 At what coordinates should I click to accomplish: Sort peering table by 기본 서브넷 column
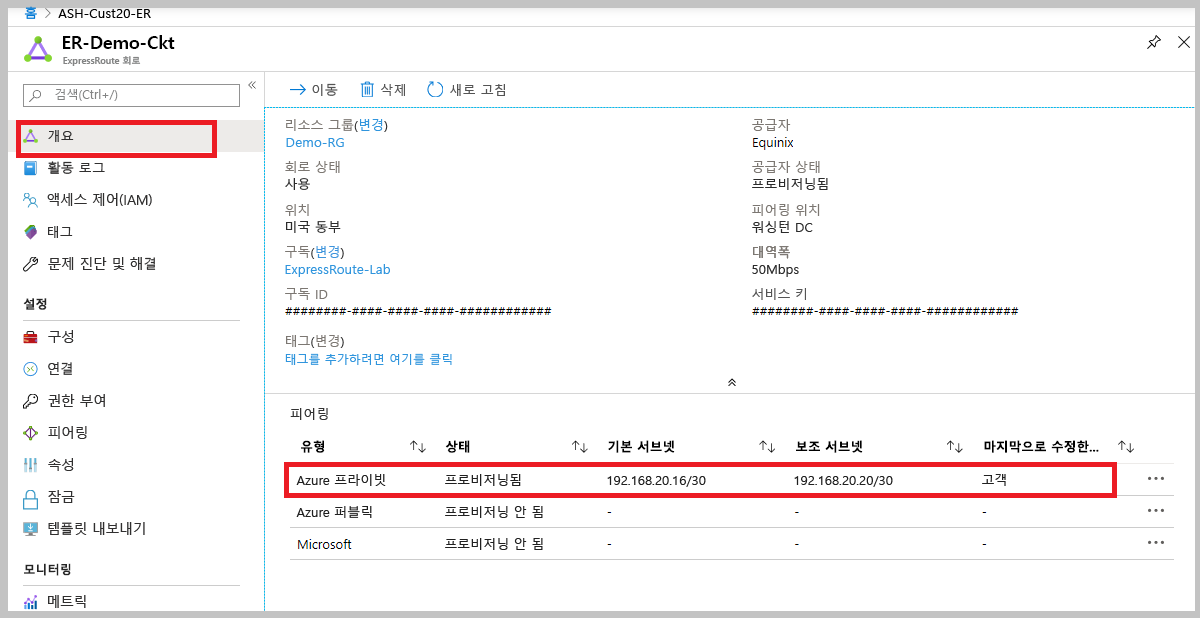[x=767, y=446]
